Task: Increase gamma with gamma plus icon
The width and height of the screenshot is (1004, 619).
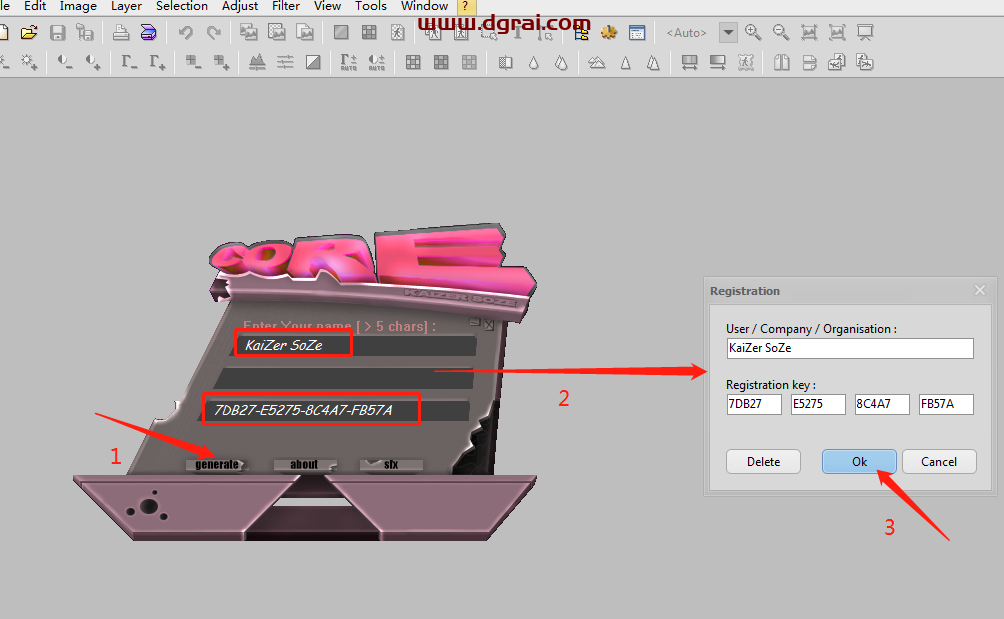Action: [x=158, y=62]
